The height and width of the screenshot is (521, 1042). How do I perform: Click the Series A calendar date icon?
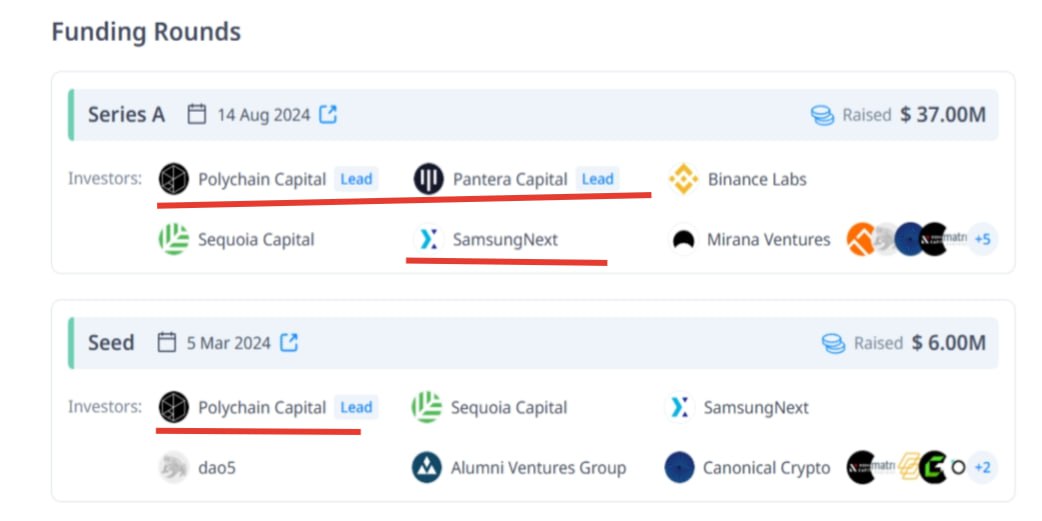tap(197, 114)
